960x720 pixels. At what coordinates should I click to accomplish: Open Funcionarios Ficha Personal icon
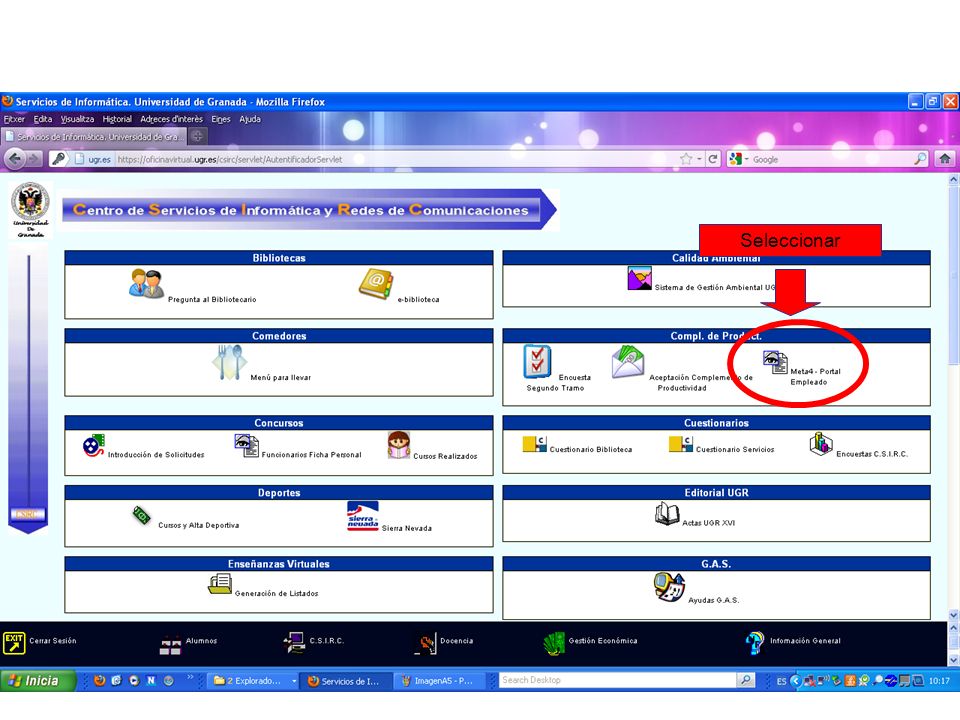pyautogui.click(x=246, y=446)
